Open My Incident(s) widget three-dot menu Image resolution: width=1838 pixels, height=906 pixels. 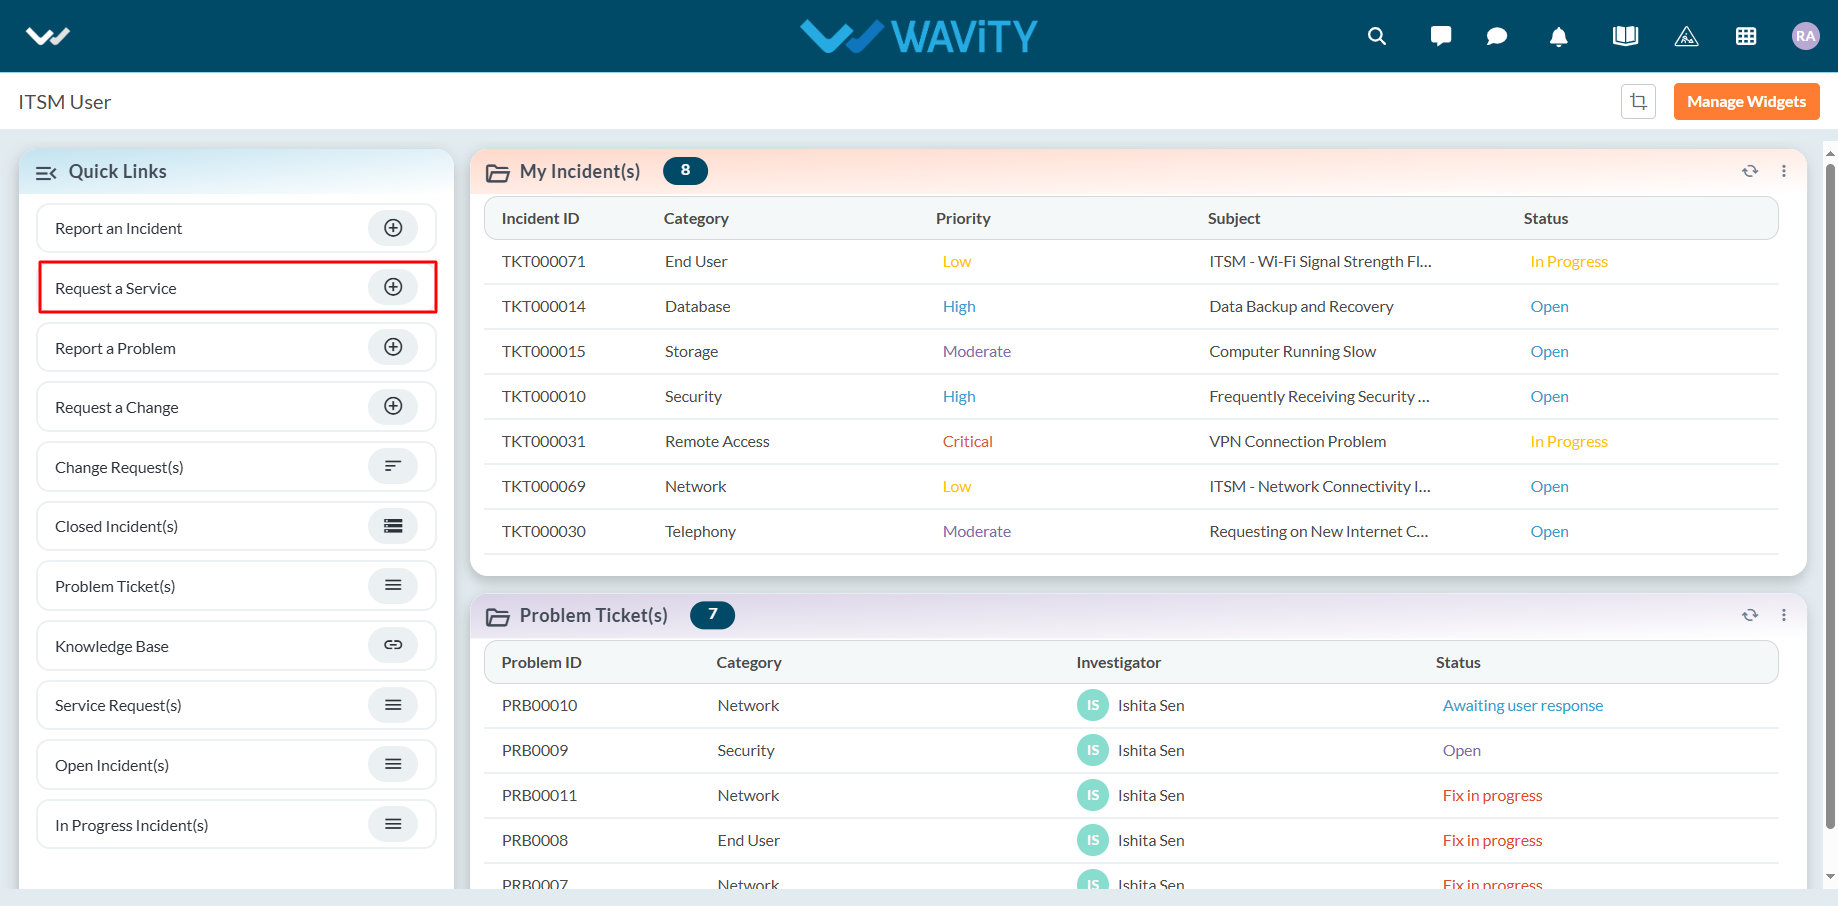(x=1784, y=171)
